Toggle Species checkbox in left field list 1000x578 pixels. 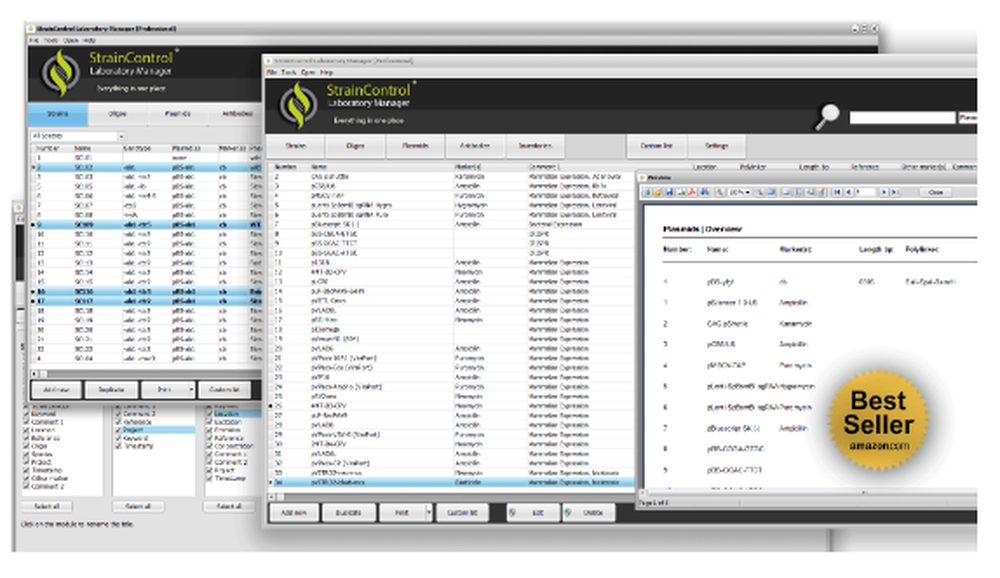pos(26,454)
